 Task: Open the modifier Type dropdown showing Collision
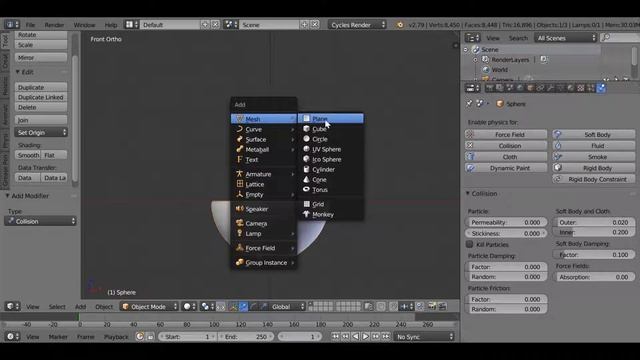point(40,221)
